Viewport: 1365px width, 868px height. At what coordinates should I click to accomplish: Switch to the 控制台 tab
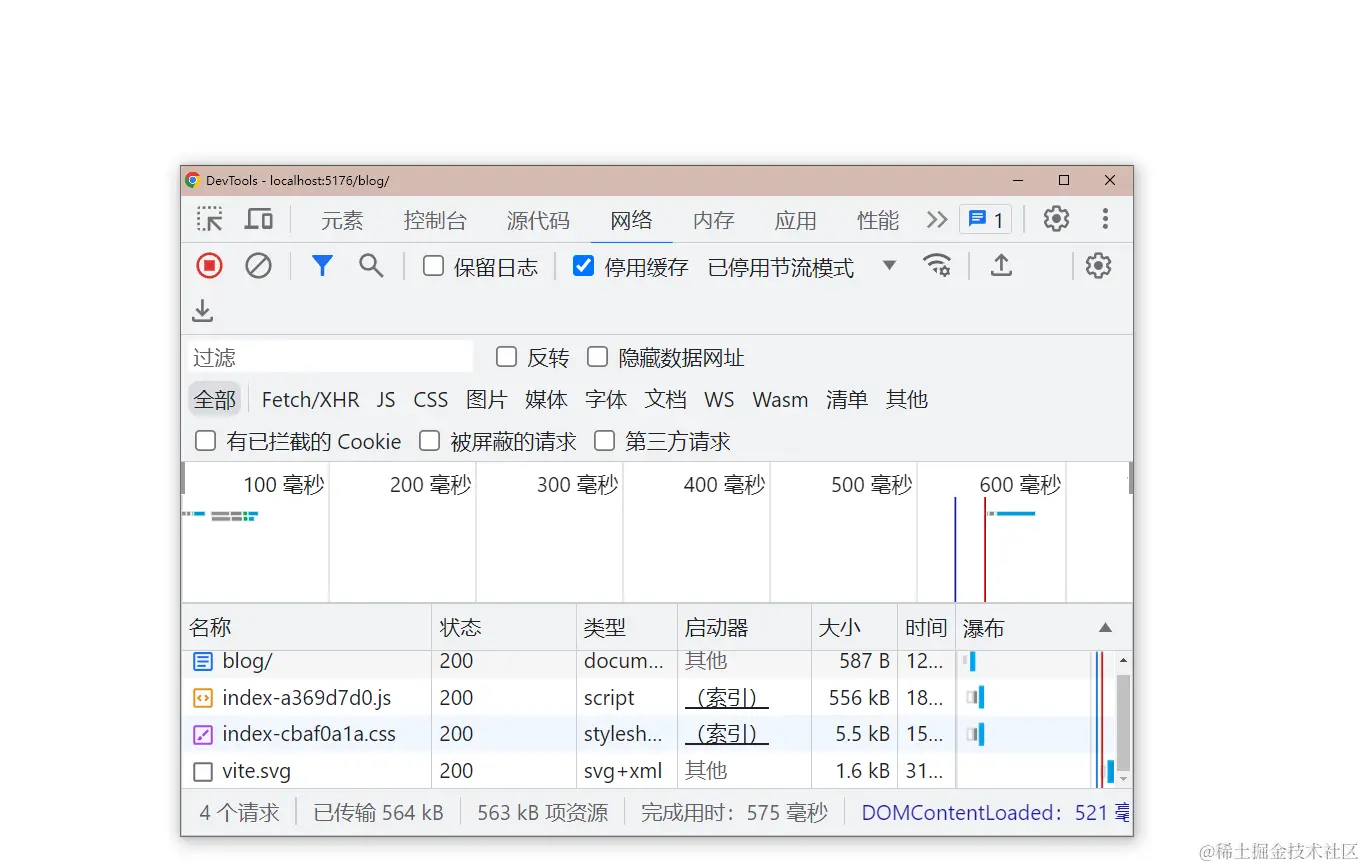[x=435, y=220]
